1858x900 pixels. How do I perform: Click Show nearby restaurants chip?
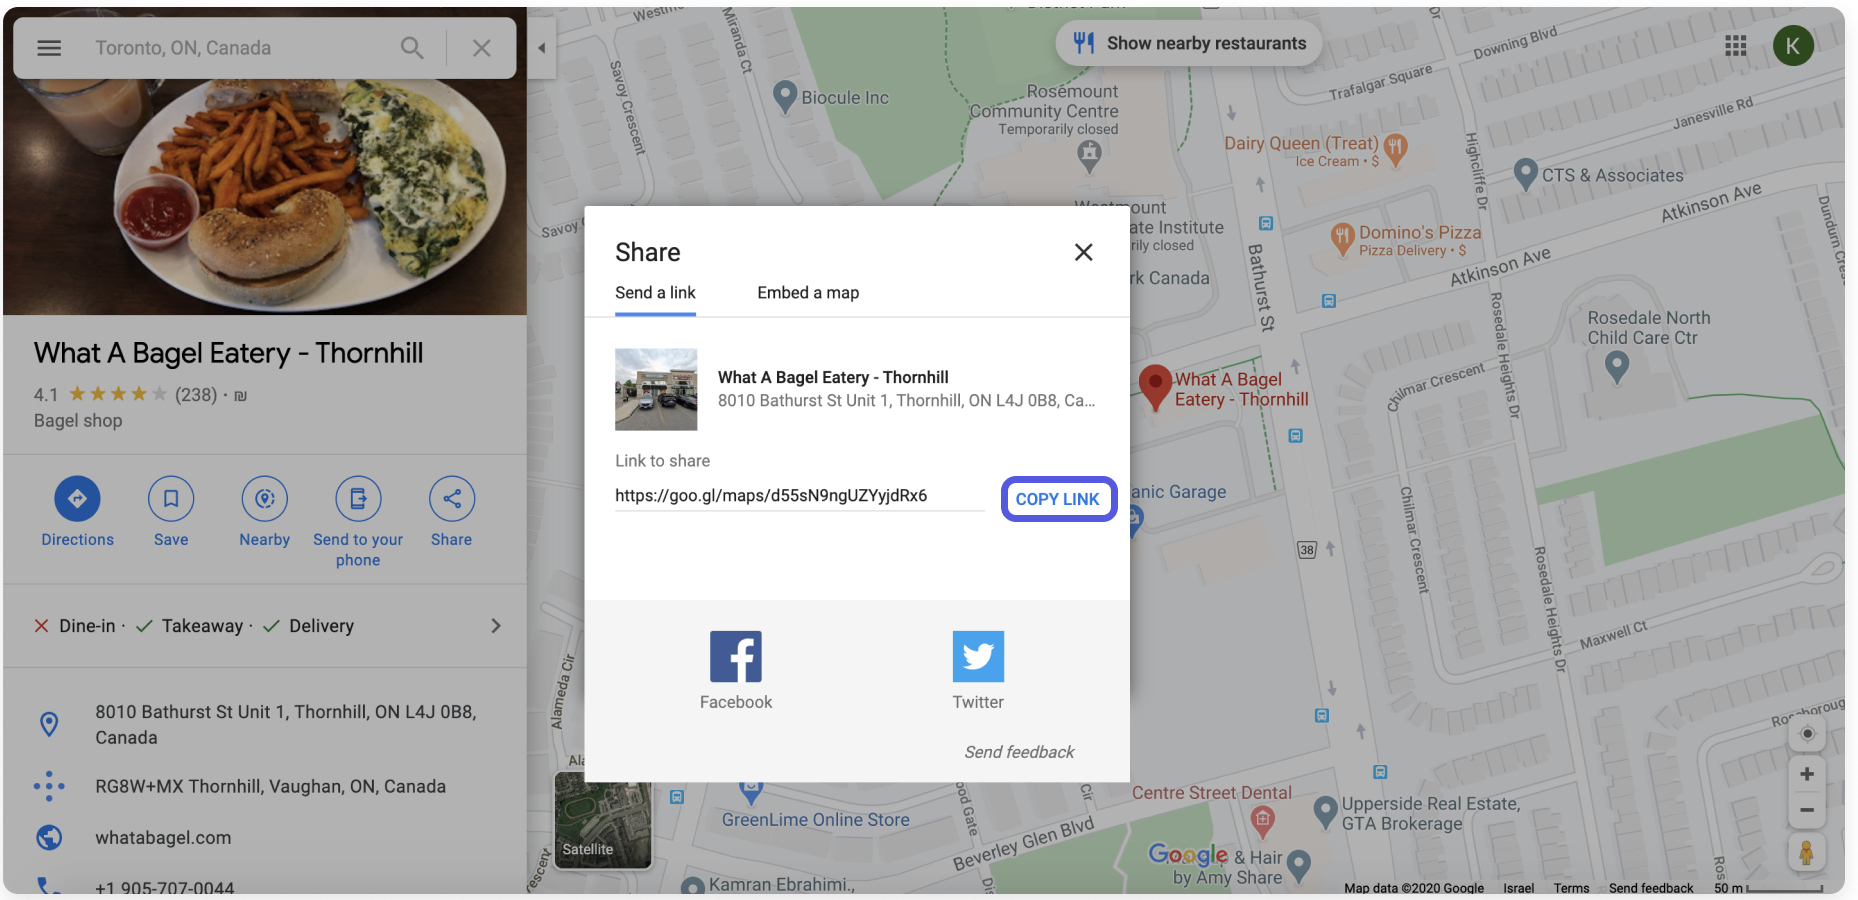[x=1189, y=43]
